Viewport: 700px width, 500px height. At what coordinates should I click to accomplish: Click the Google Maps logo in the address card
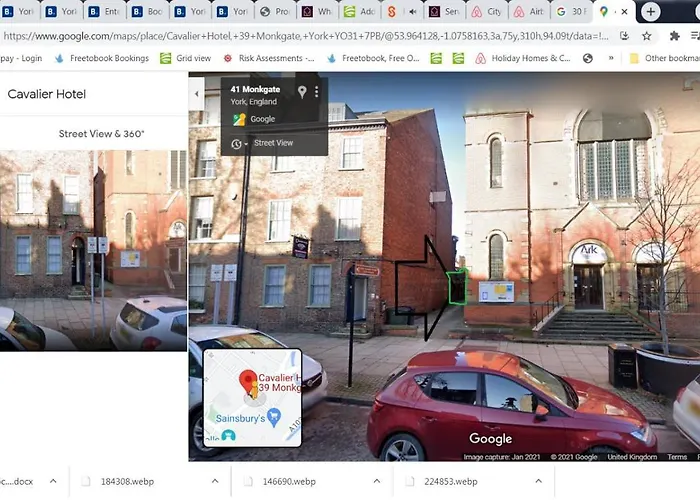[x=239, y=119]
